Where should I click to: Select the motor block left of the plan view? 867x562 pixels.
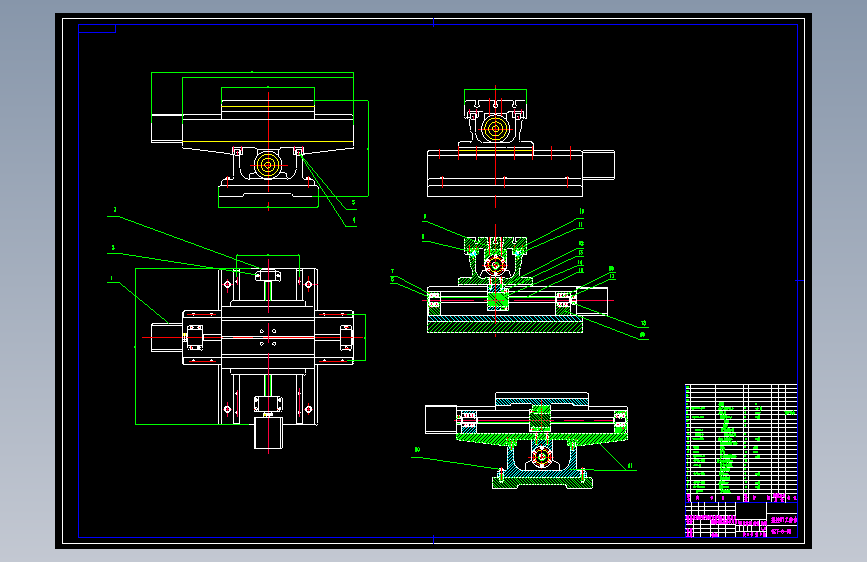tap(166, 337)
